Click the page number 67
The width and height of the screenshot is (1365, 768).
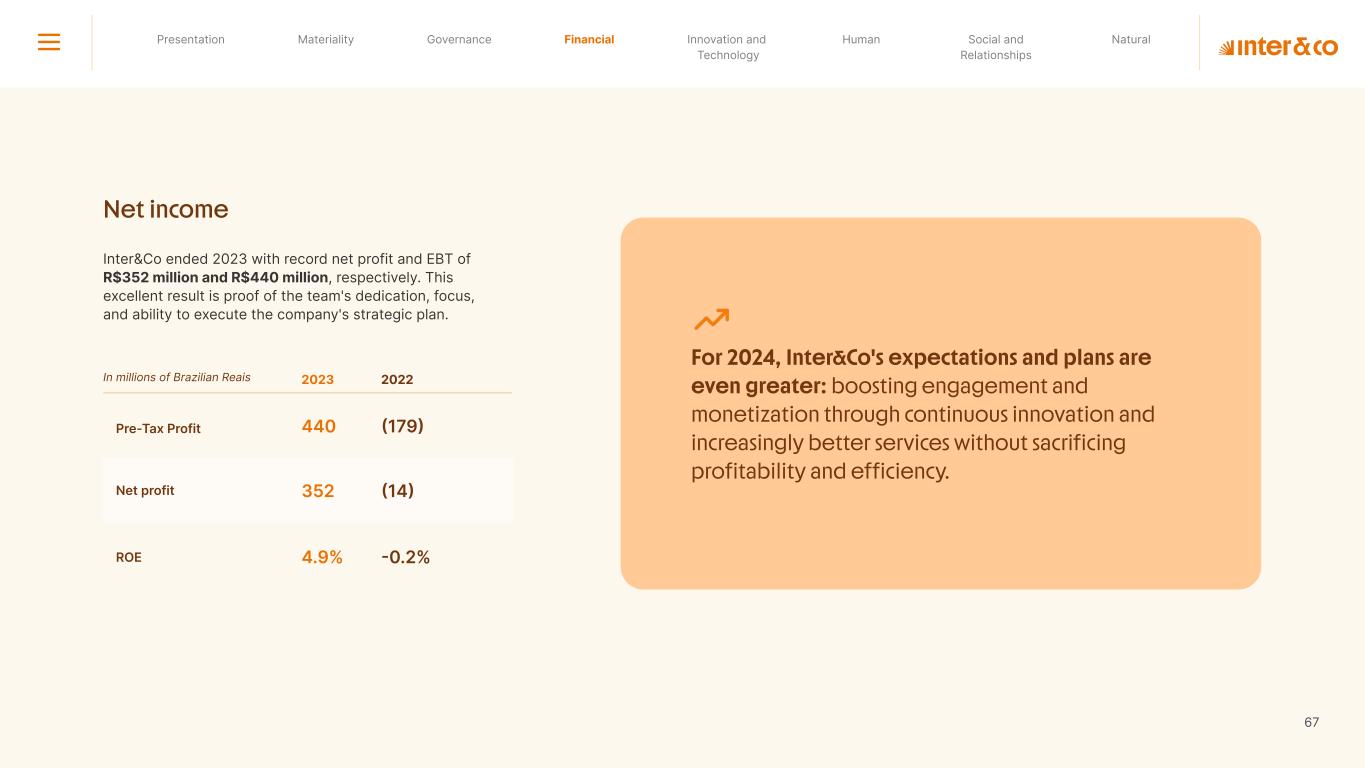1311,722
